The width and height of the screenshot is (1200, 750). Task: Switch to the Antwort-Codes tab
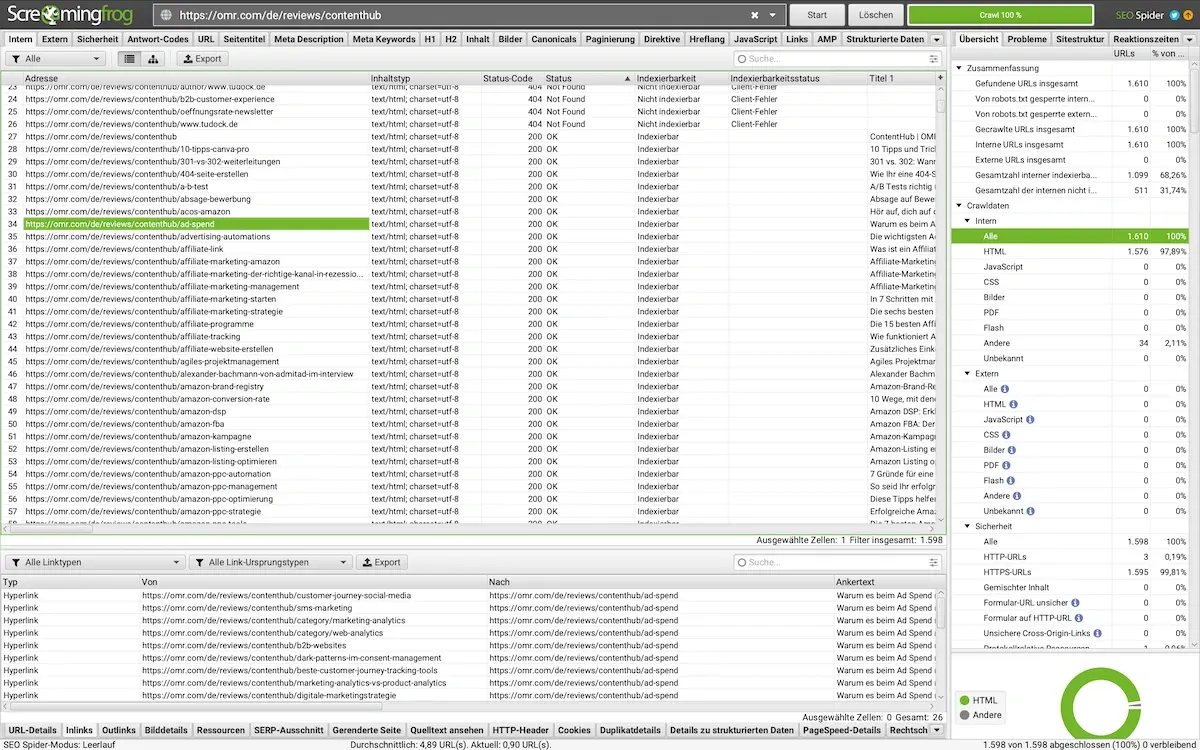[x=158, y=39]
